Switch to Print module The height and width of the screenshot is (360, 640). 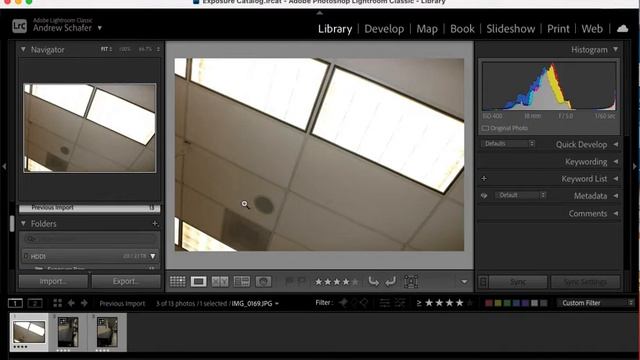(x=558, y=29)
